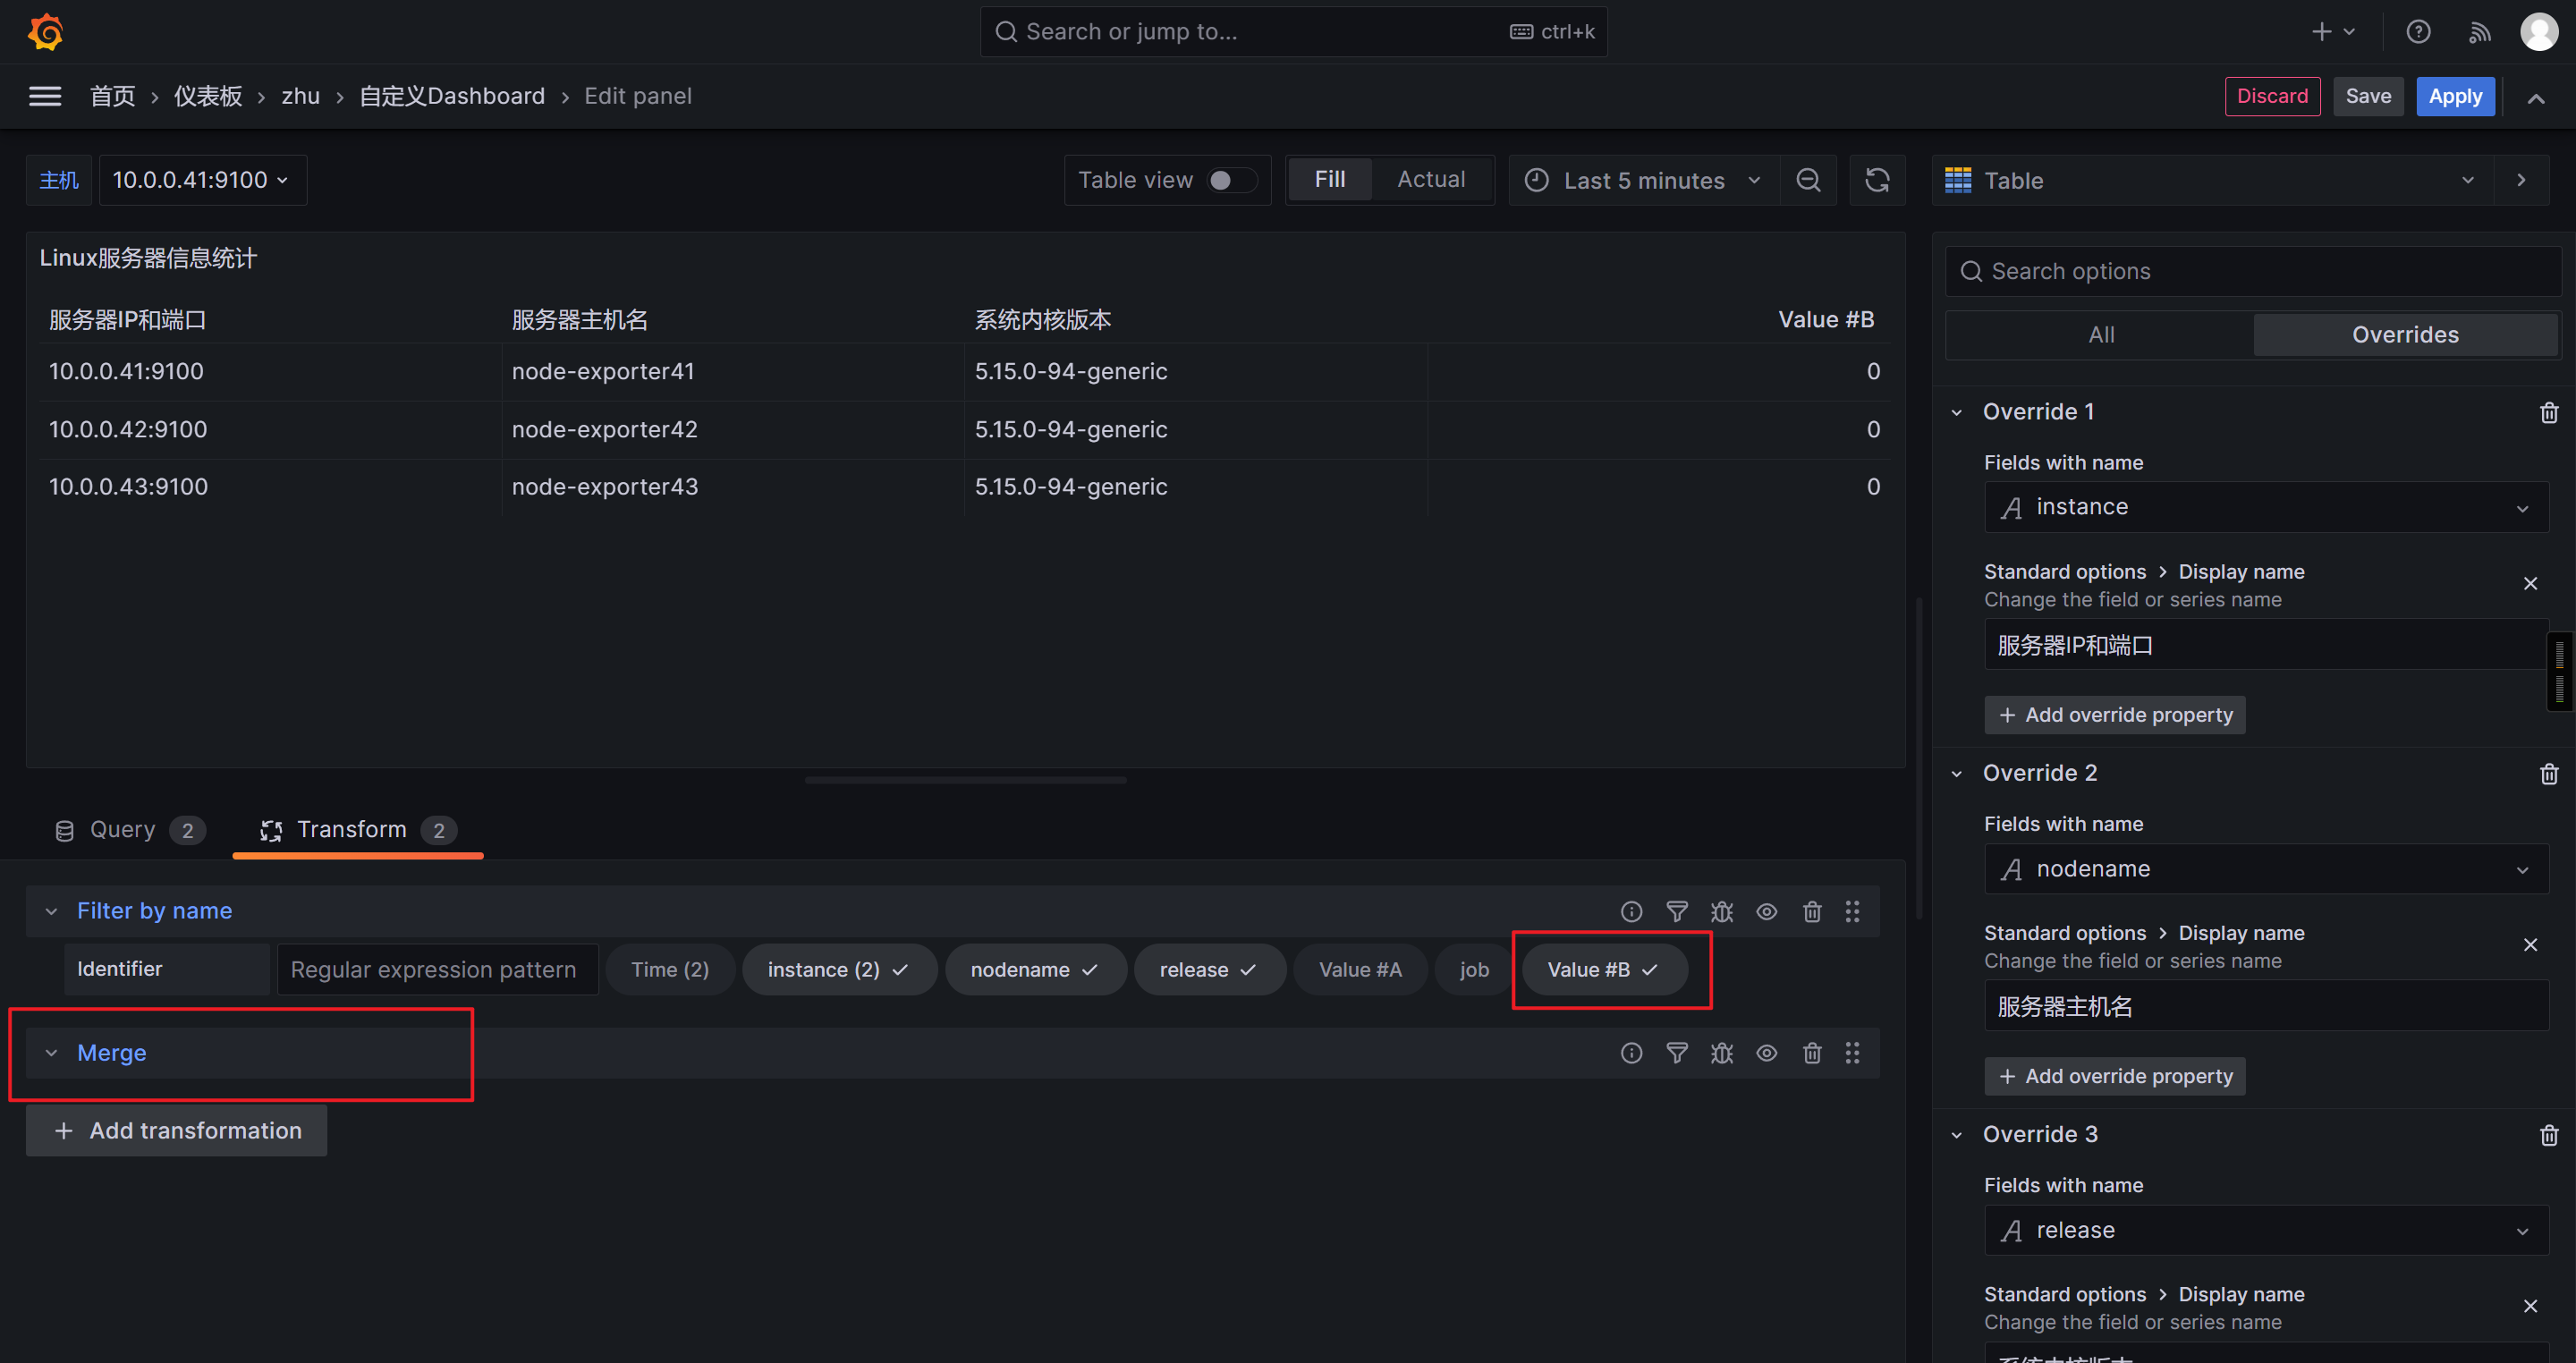Open debug for Filter by name transformation
Viewport: 2576px width, 1363px height.
pyautogui.click(x=1722, y=911)
